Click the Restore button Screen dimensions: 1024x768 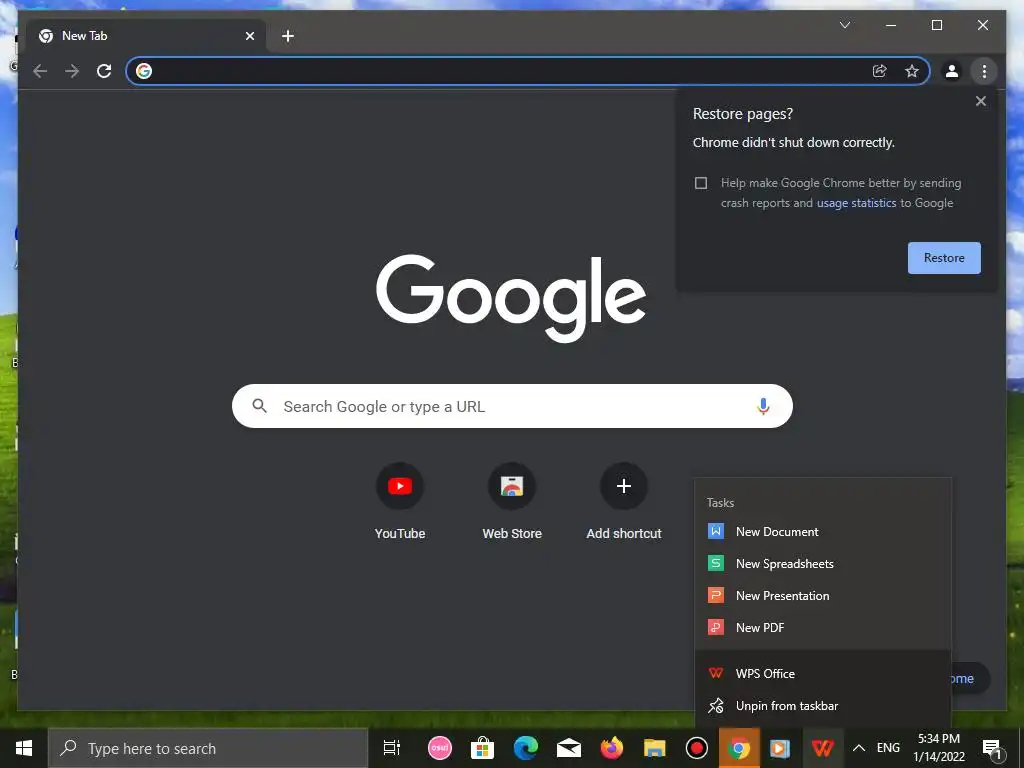[944, 258]
